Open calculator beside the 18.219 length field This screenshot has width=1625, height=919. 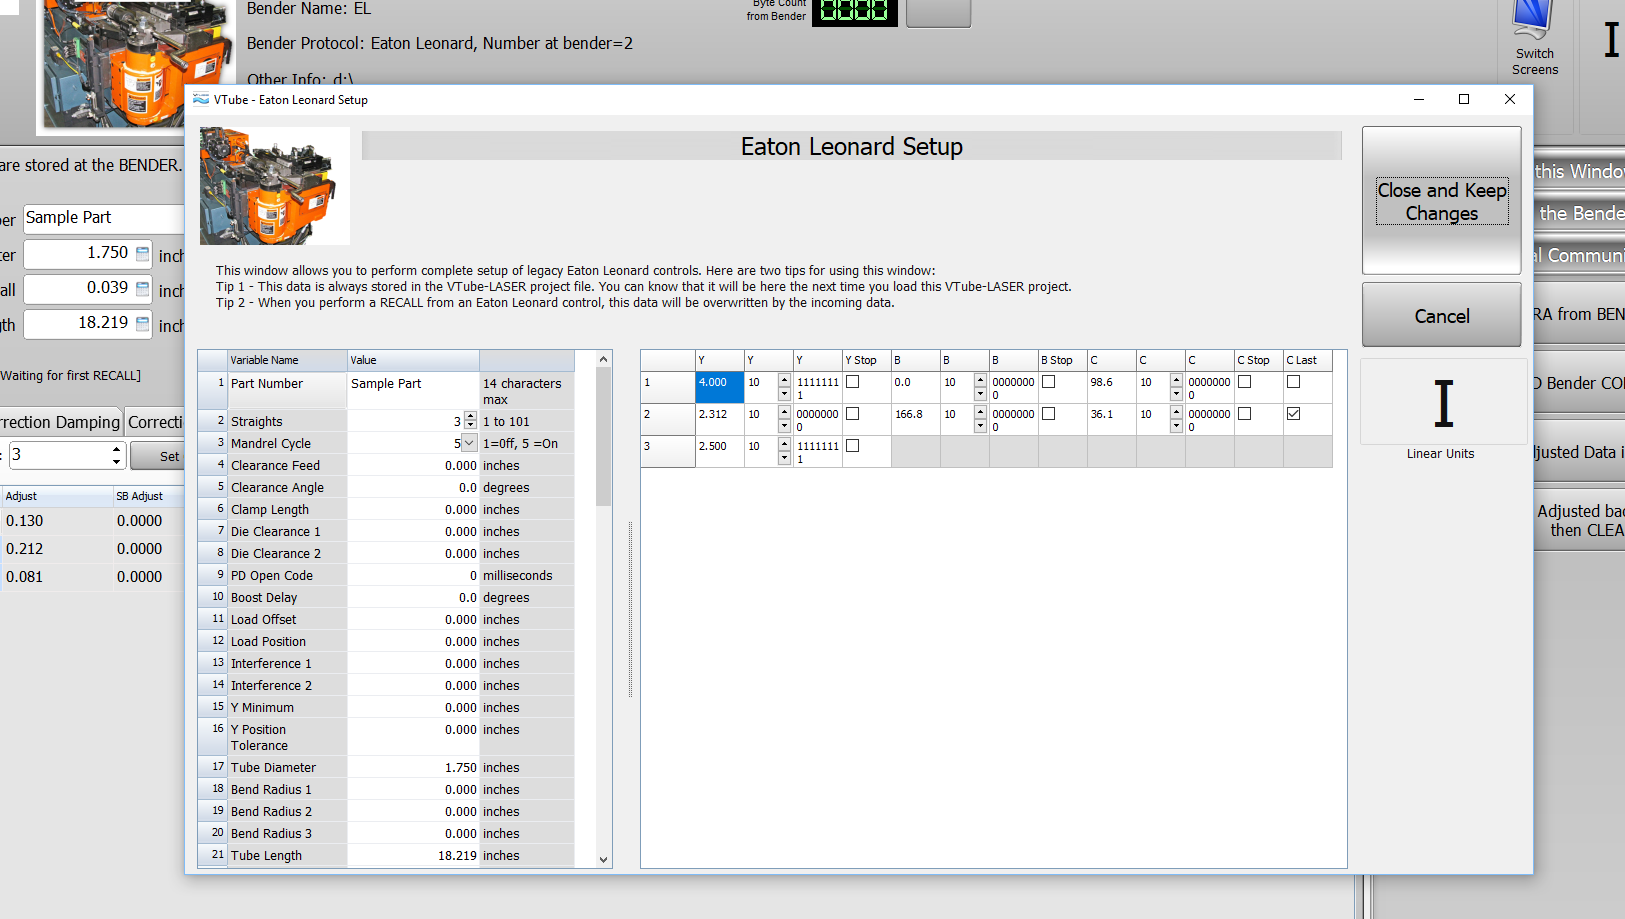pyautogui.click(x=143, y=324)
